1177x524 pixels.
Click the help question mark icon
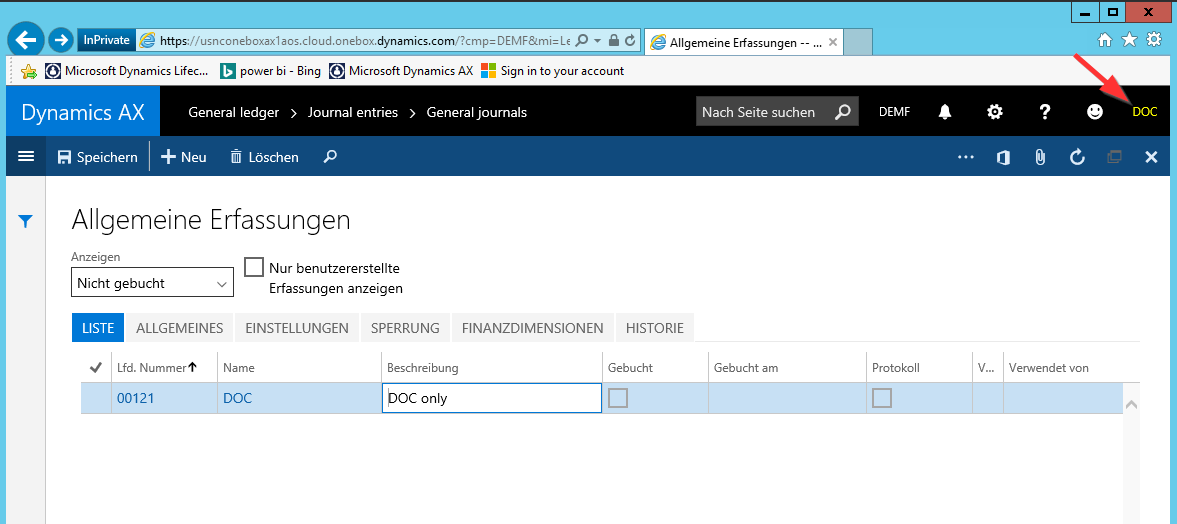(1045, 112)
